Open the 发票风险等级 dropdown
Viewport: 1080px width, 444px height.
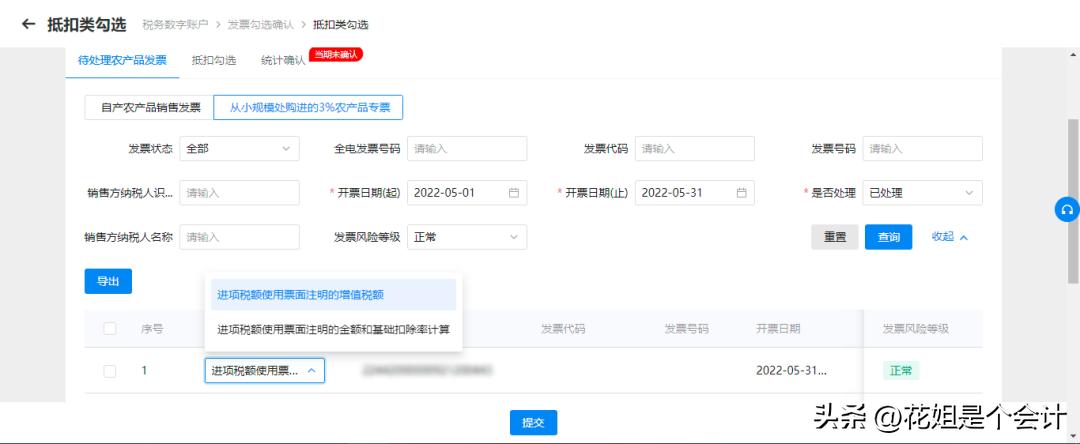coord(467,237)
